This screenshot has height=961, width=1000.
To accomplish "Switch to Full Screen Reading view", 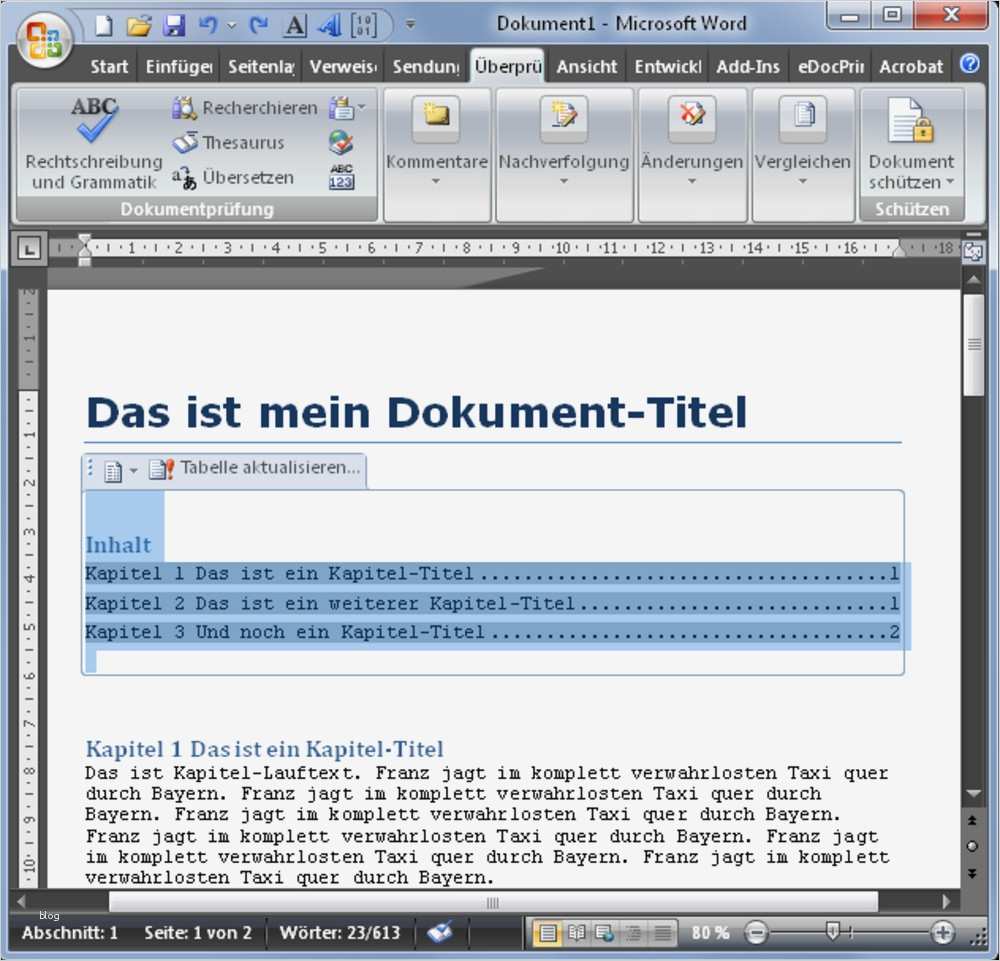I will 576,933.
